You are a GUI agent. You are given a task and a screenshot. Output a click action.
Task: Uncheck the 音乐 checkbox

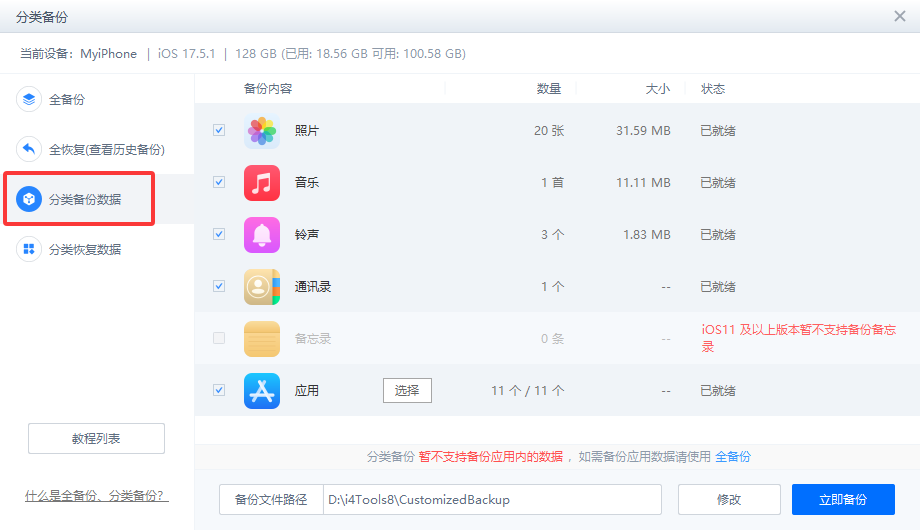coord(219,182)
